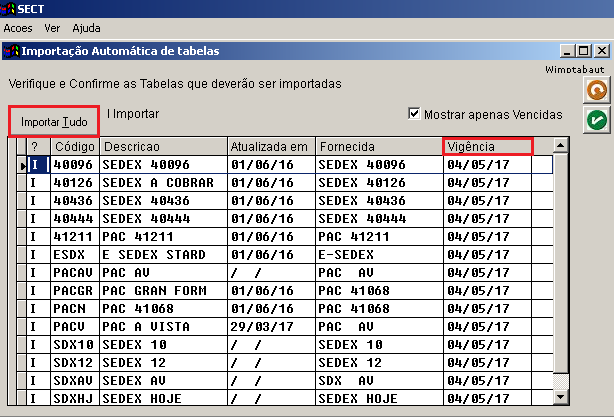
Task: Click the Código column header
Action: pyautogui.click(x=75, y=147)
